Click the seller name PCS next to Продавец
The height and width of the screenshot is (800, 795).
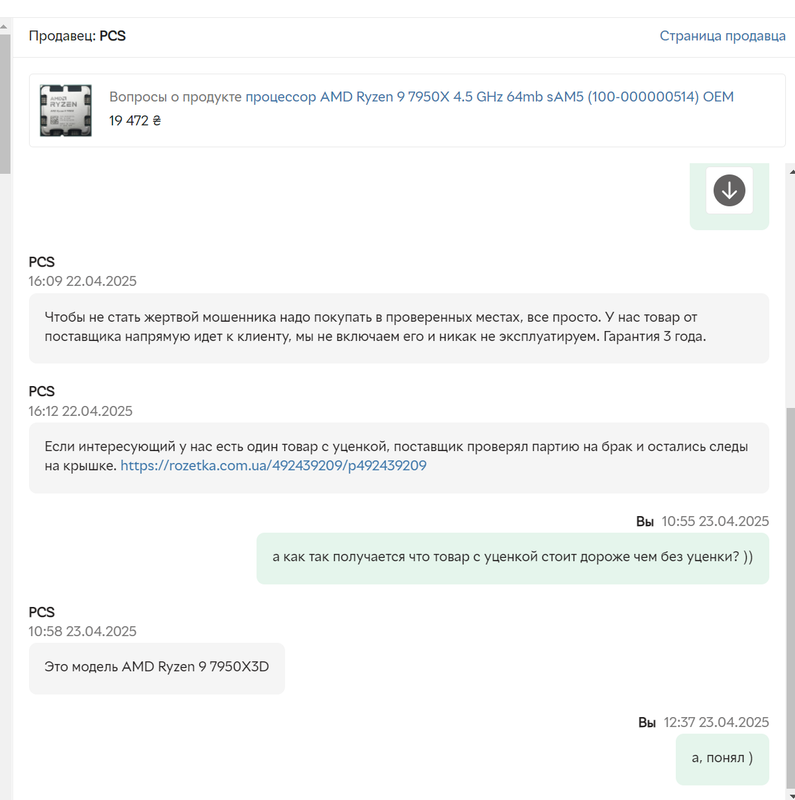[x=112, y=36]
